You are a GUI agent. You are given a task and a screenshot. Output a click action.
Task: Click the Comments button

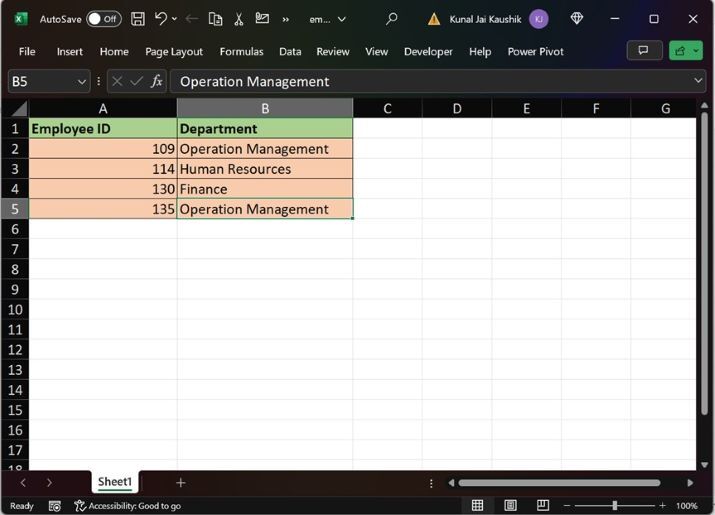(x=644, y=51)
